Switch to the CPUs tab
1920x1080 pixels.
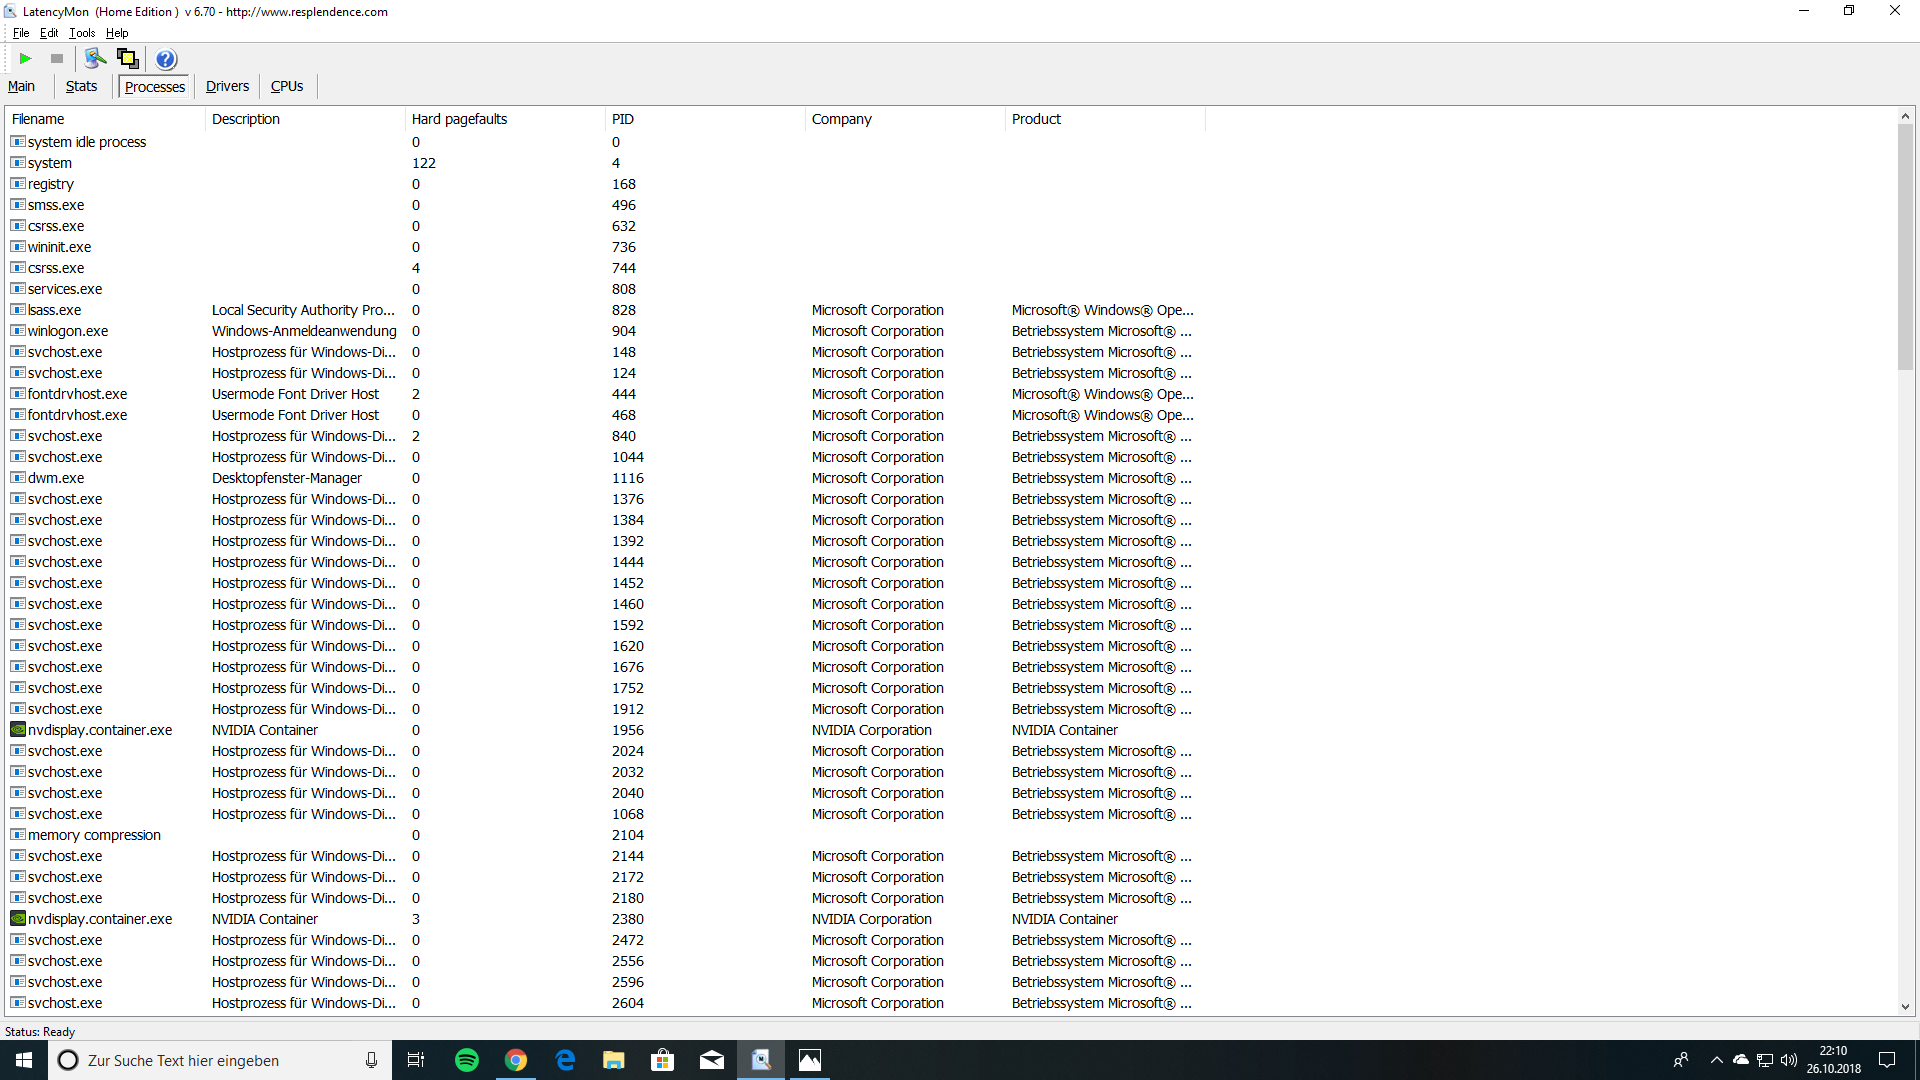pos(287,86)
